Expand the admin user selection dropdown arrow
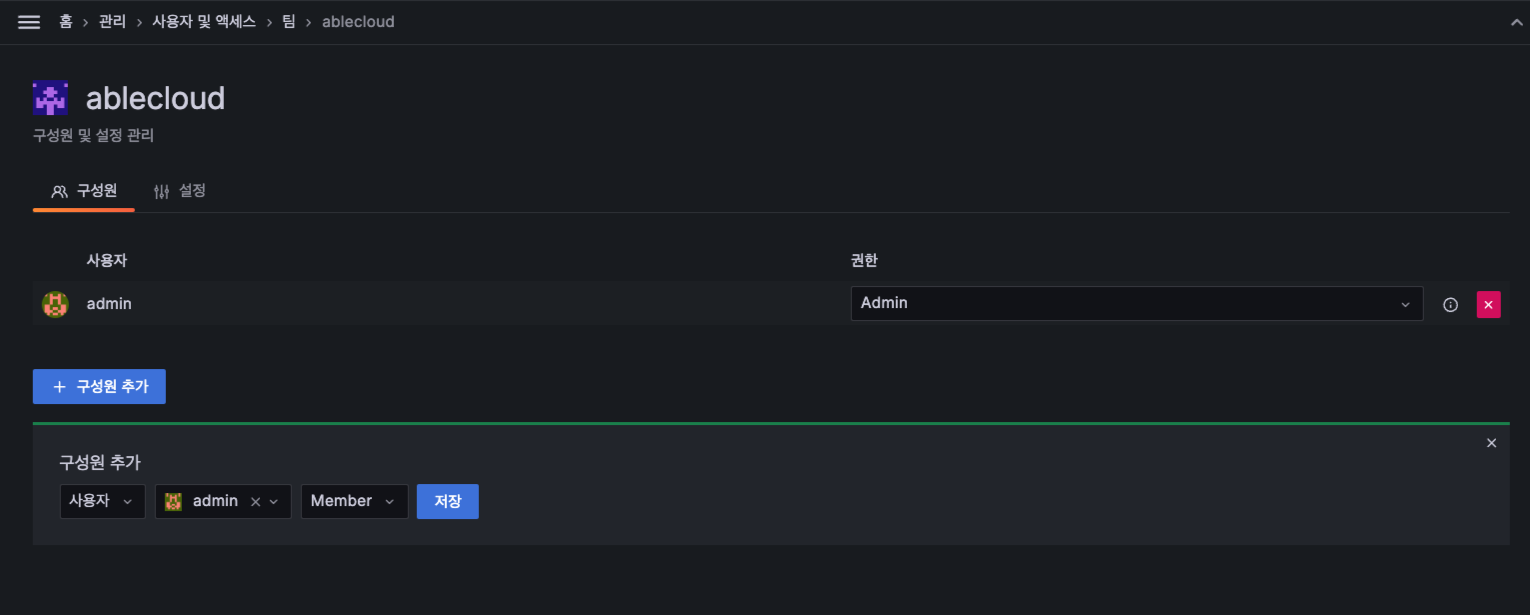Viewport: 1530px width, 615px height. click(x=274, y=502)
